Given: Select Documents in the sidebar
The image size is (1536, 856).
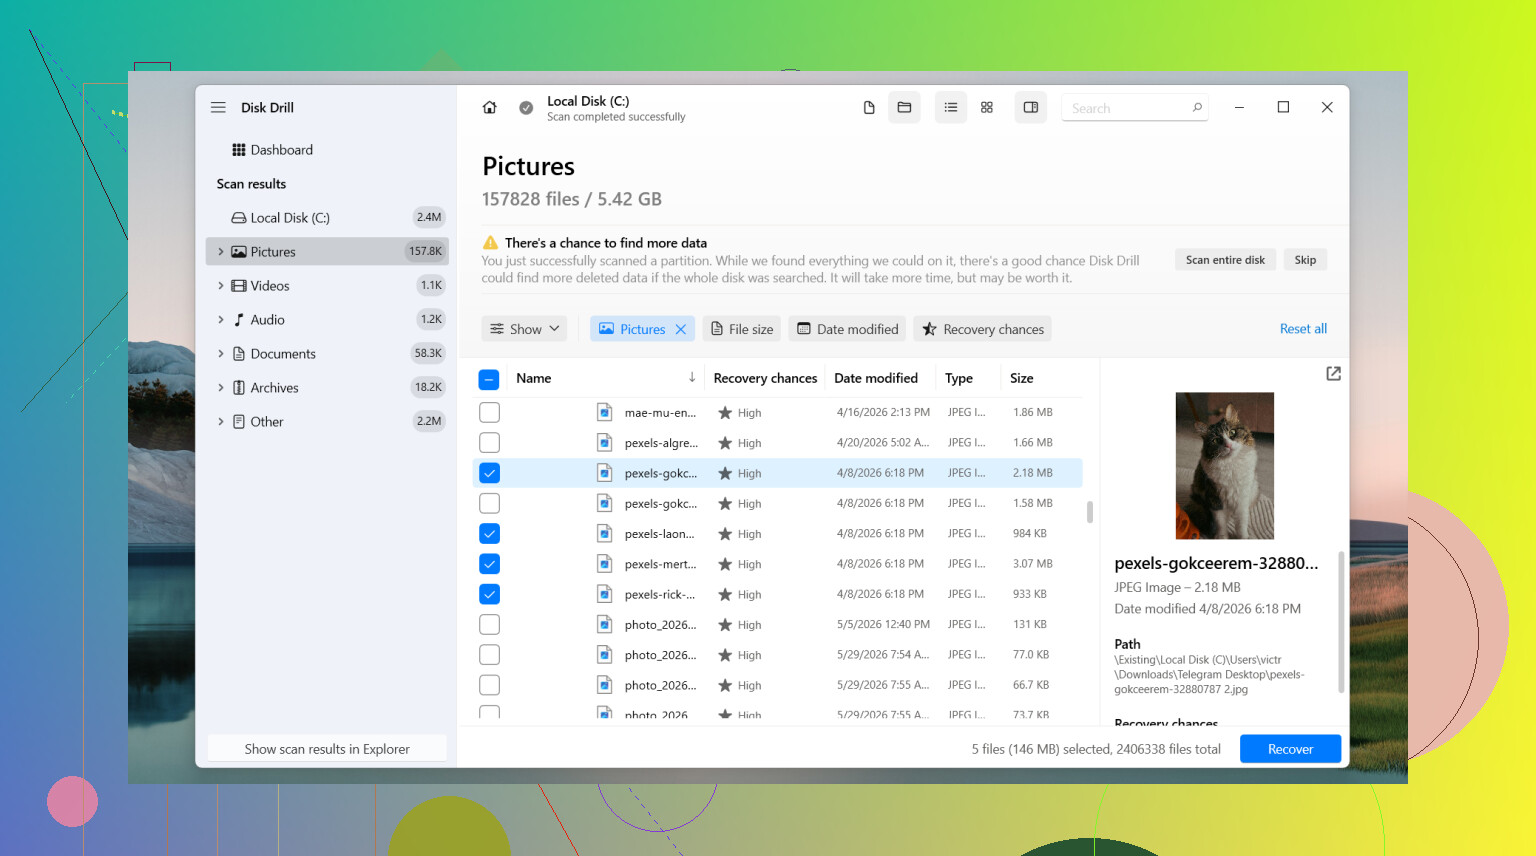Looking at the screenshot, I should (327, 354).
